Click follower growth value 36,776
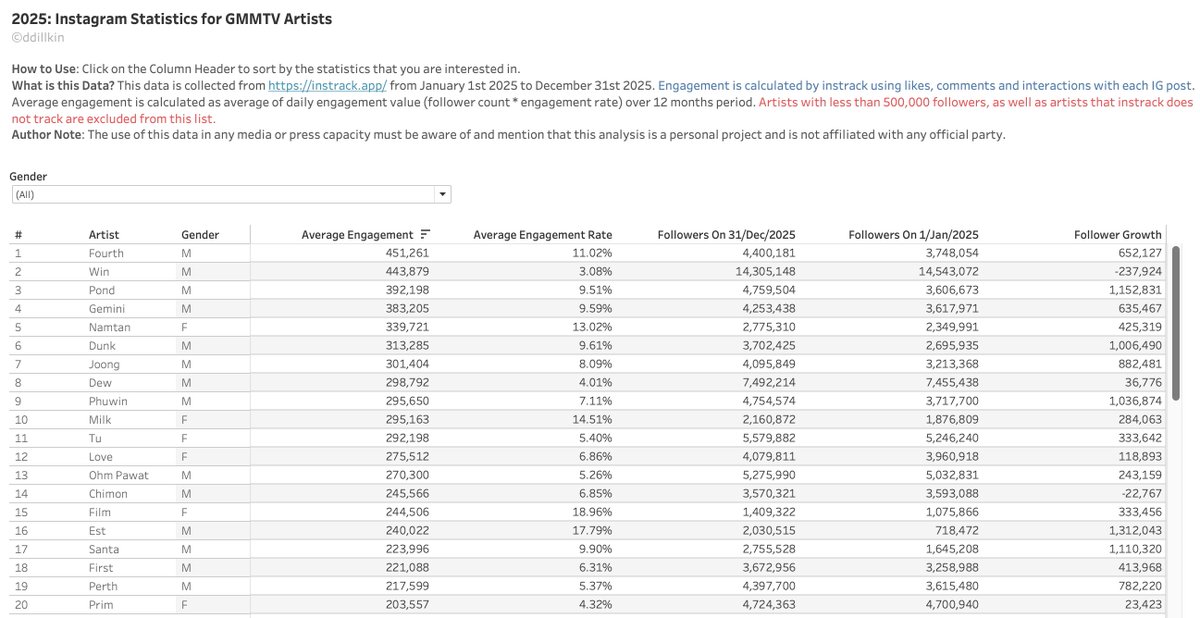The height and width of the screenshot is (618, 1200). point(1142,383)
